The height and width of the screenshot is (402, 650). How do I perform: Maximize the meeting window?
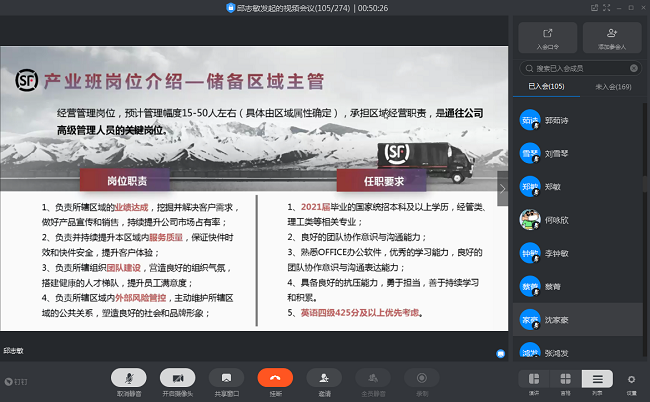631,8
